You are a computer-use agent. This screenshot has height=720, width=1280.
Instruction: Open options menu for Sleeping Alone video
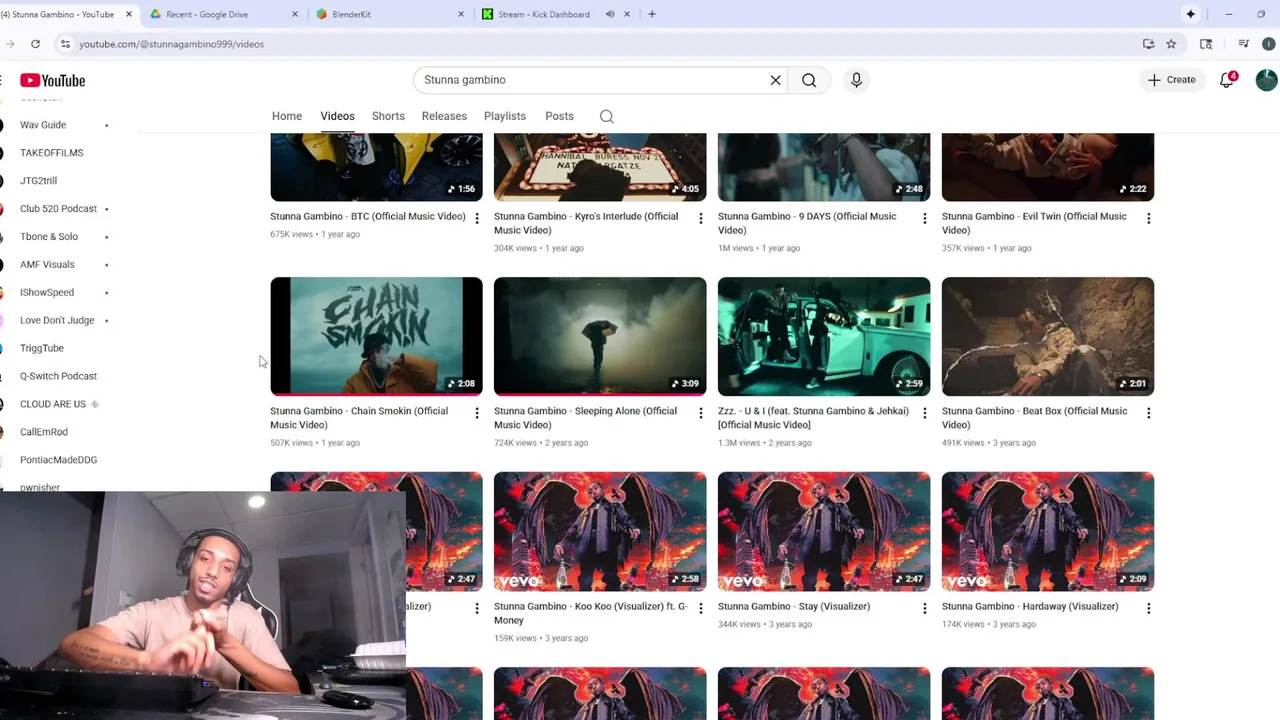[x=700, y=412]
